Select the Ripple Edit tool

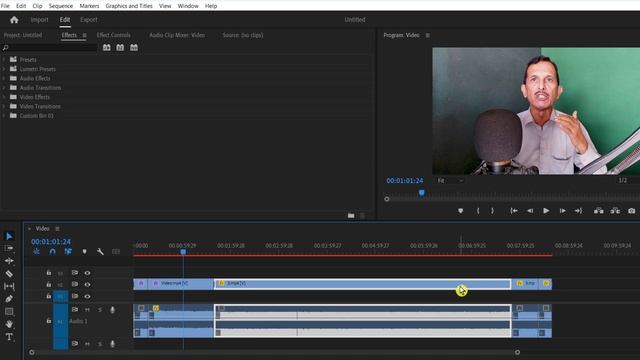click(9, 261)
